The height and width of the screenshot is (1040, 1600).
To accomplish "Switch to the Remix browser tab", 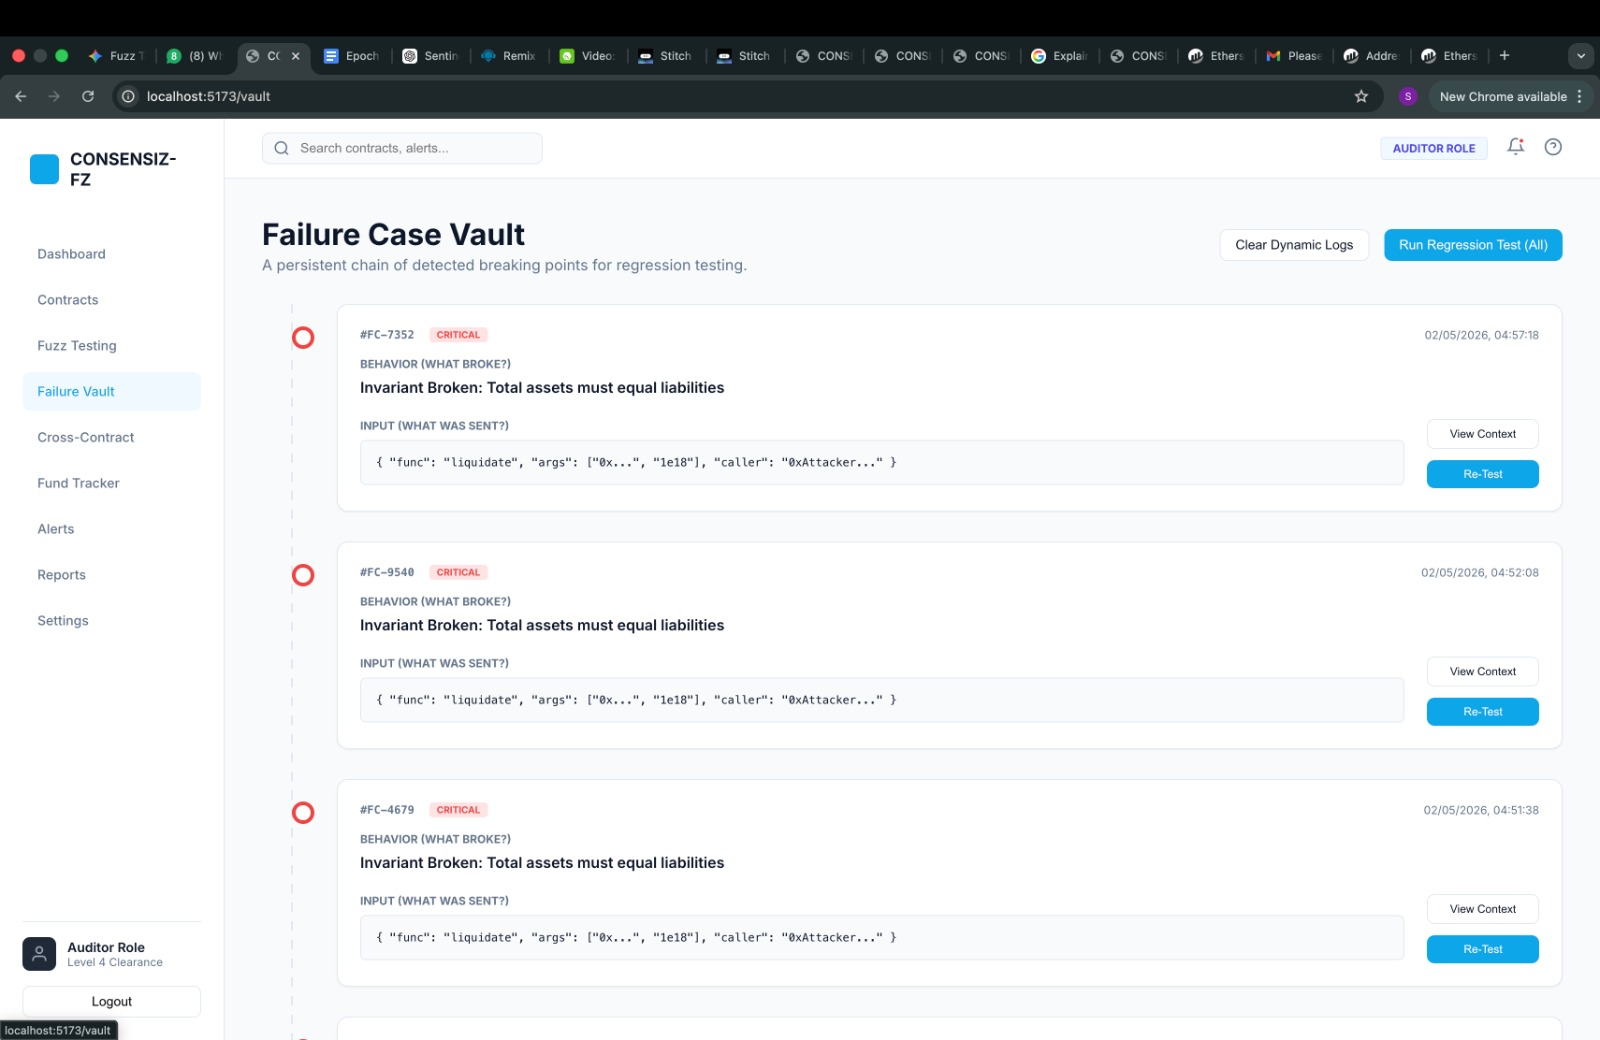I will coord(509,56).
